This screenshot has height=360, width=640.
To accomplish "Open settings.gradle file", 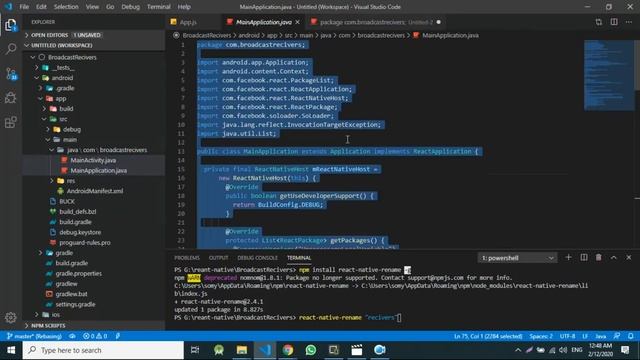I will pos(93,304).
